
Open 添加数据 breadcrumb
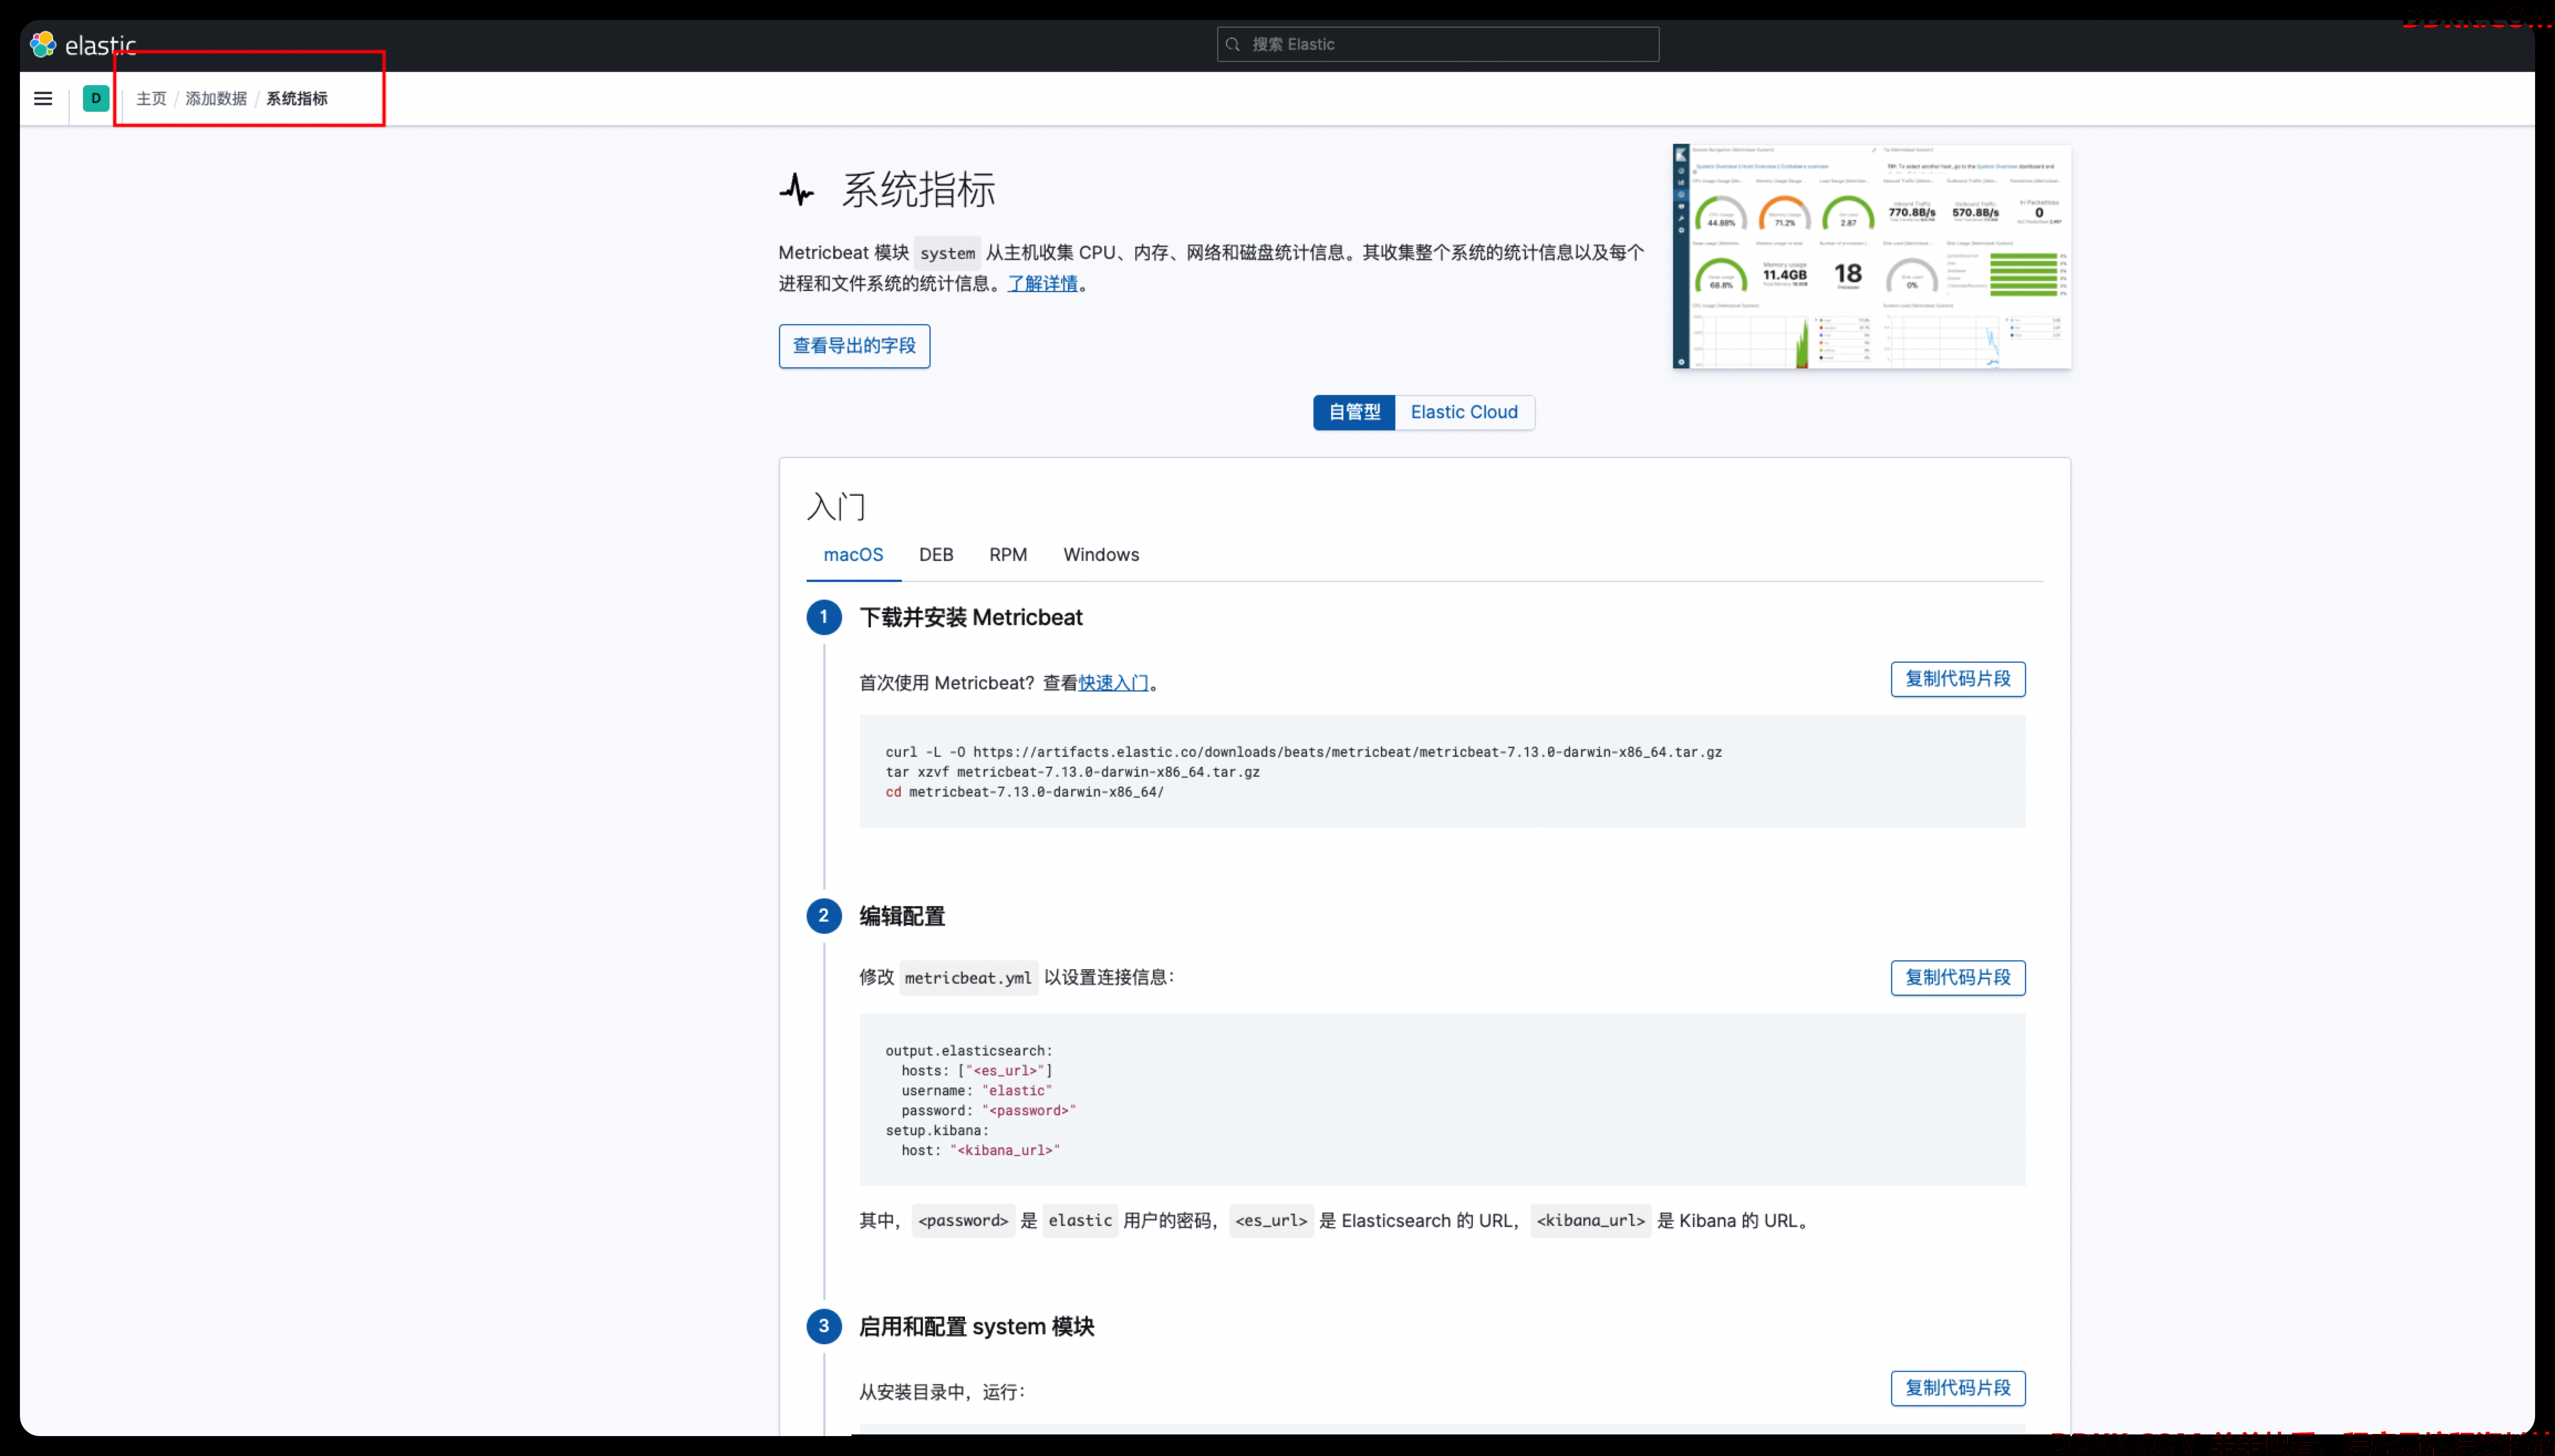pos(216,98)
